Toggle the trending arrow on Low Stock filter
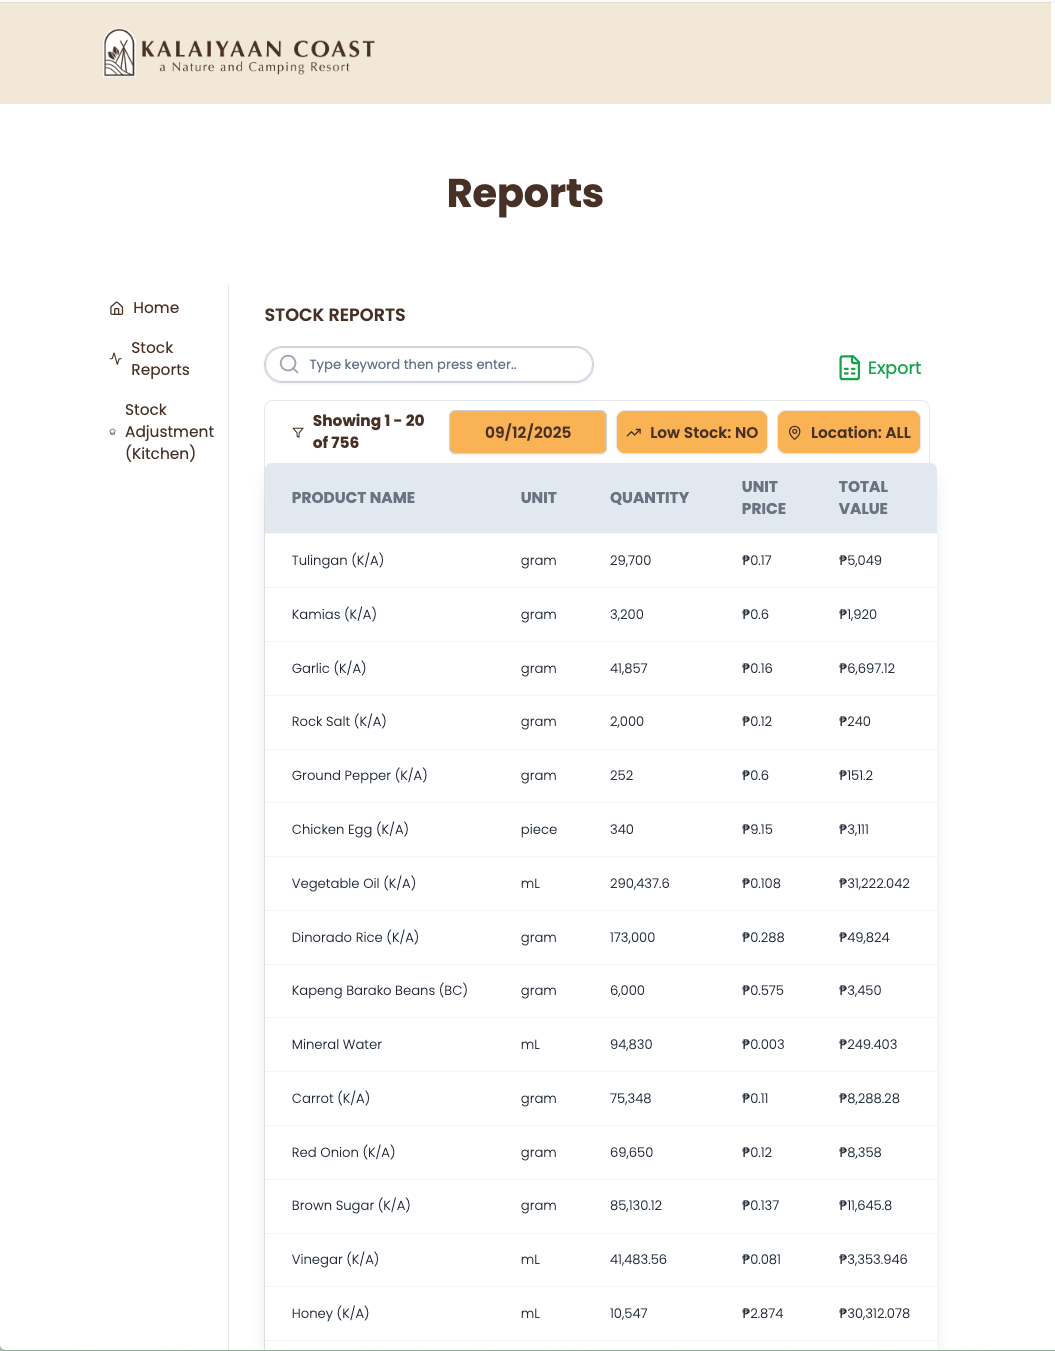The height and width of the screenshot is (1351, 1055). 633,432
